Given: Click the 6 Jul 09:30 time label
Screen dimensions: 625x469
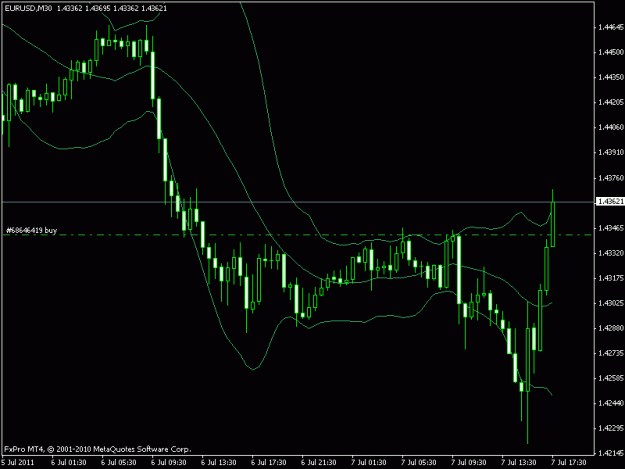Looking at the screenshot, I should click(169, 463).
